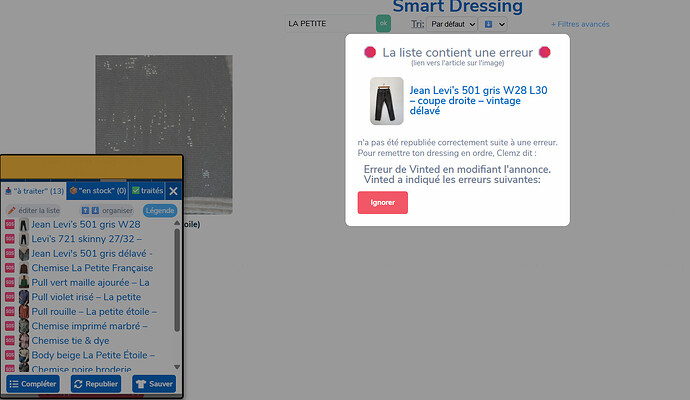The width and height of the screenshot is (690, 400).
Task: Click SOS icon beside Pull rouille
Action: [x=10, y=312]
